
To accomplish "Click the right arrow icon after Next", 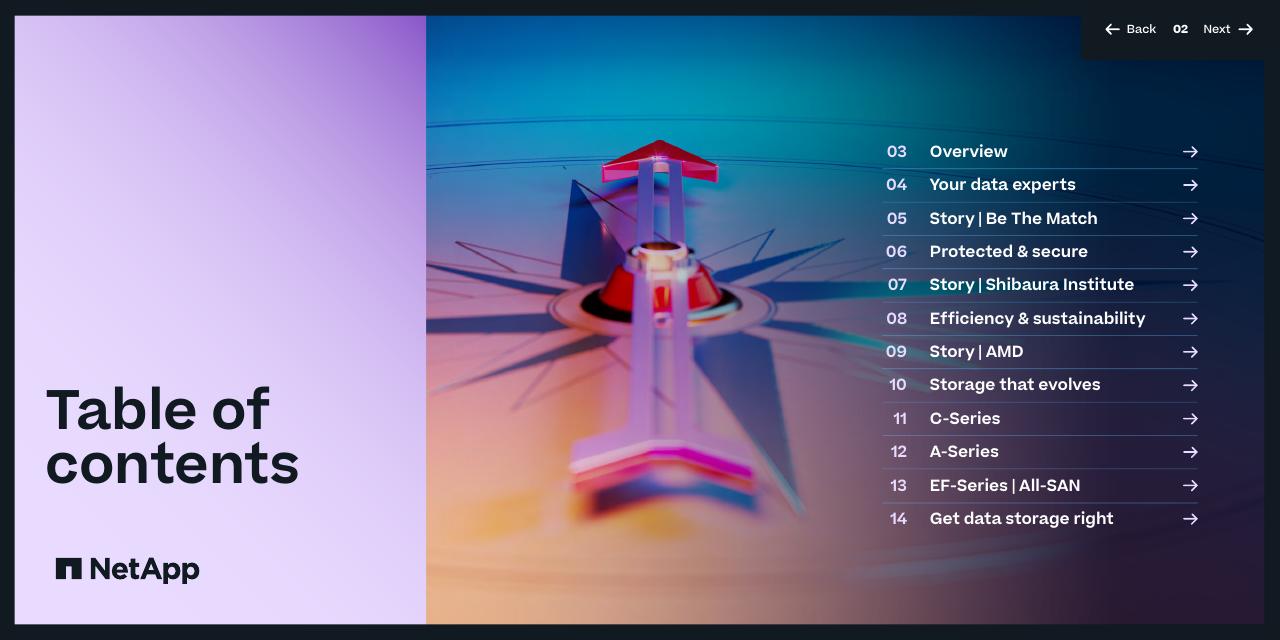I will [1245, 29].
